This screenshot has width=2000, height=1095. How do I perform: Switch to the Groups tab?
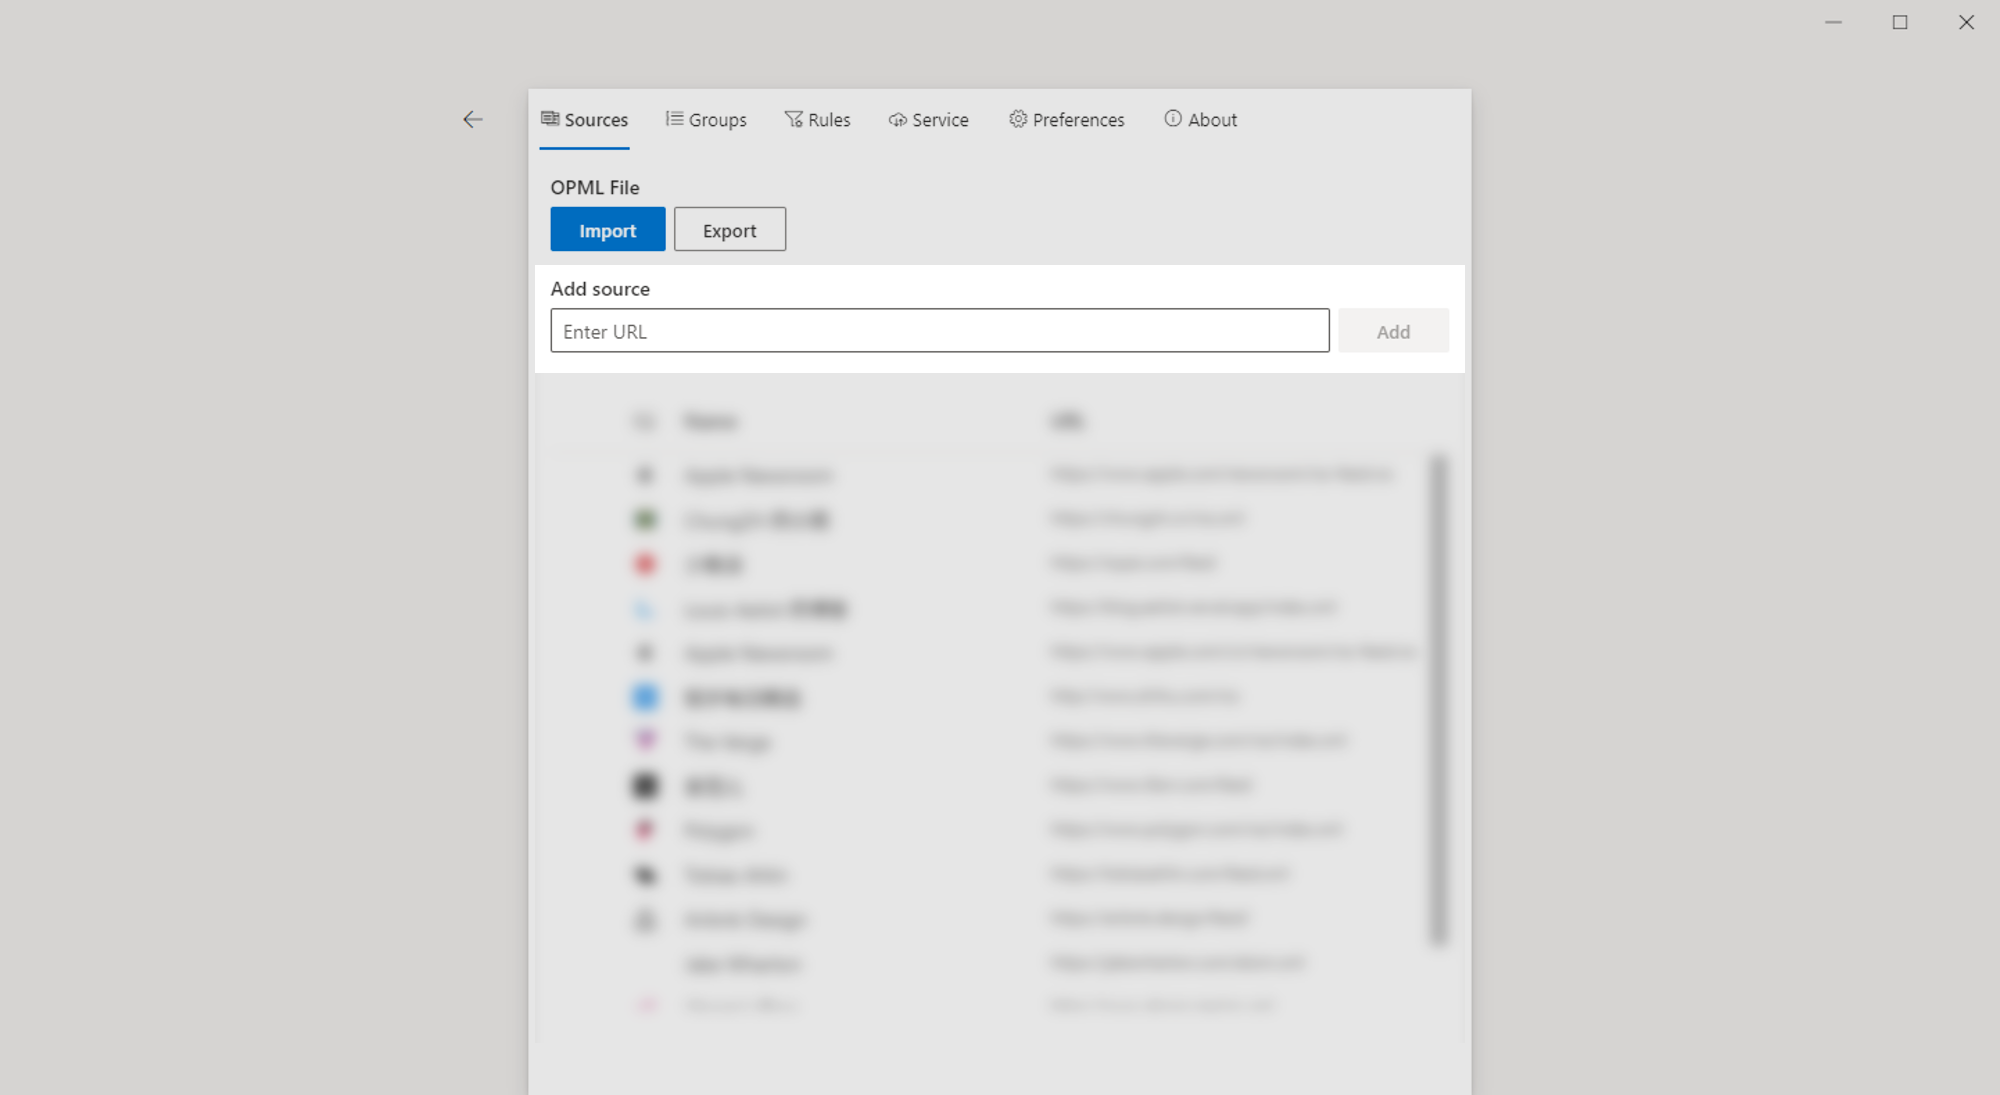pyautogui.click(x=706, y=119)
